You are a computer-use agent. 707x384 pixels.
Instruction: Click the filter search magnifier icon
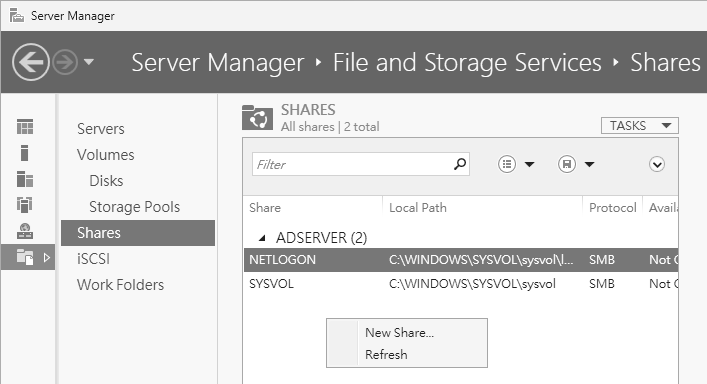(x=459, y=164)
